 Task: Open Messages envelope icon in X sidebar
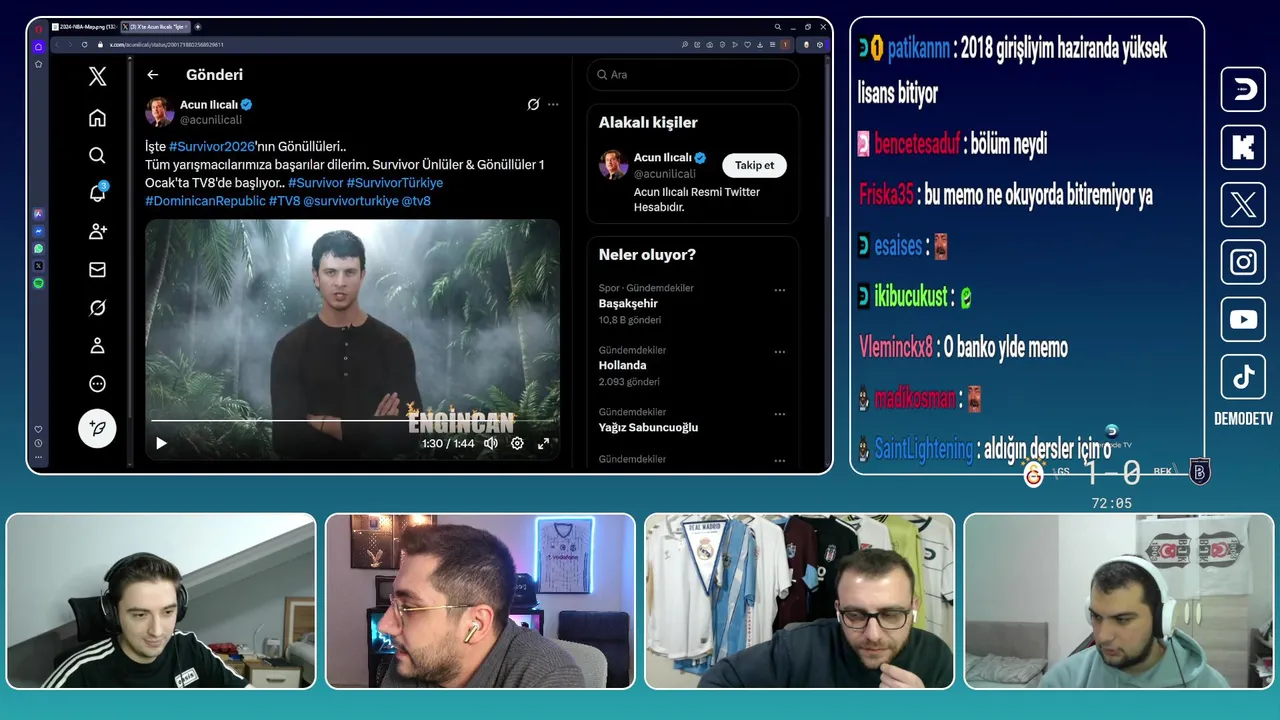pyautogui.click(x=97, y=269)
